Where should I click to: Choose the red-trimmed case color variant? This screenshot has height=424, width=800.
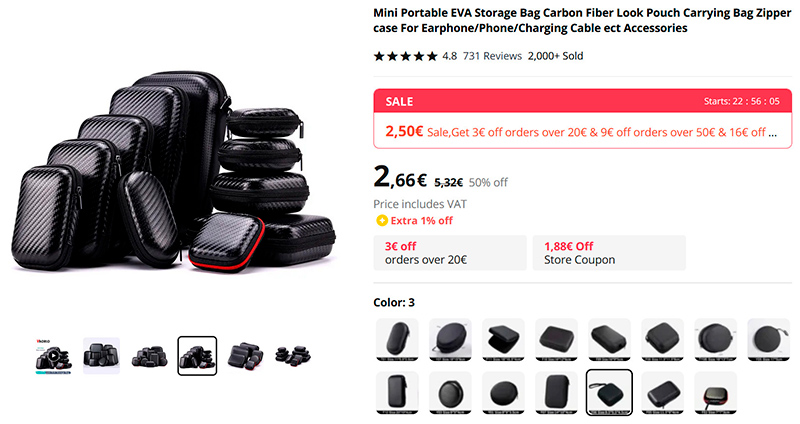pyautogui.click(x=716, y=392)
